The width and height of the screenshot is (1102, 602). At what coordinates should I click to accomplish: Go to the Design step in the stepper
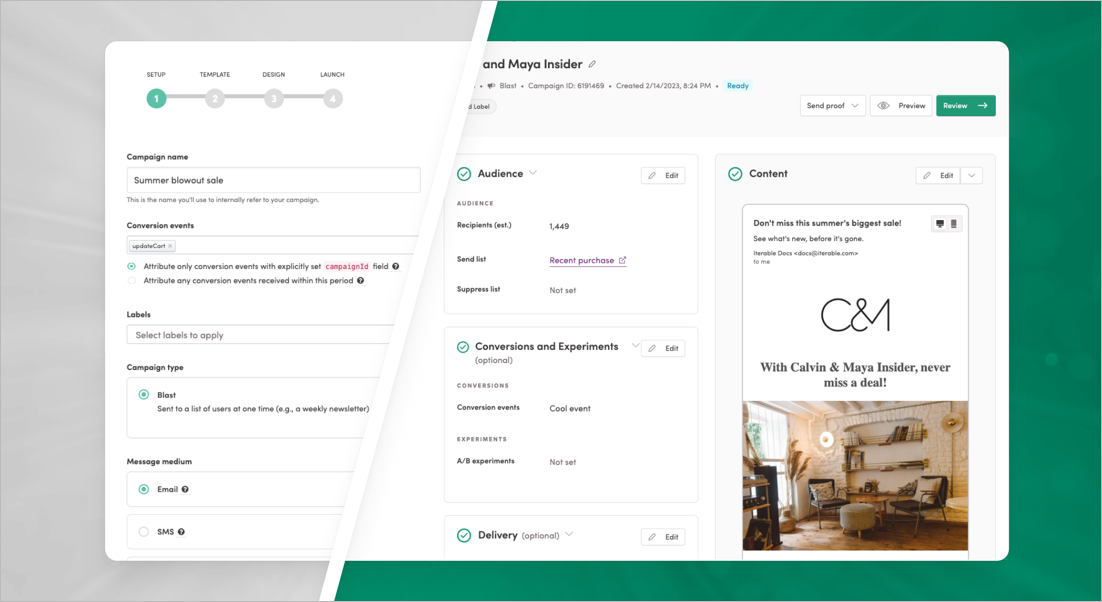pos(274,98)
